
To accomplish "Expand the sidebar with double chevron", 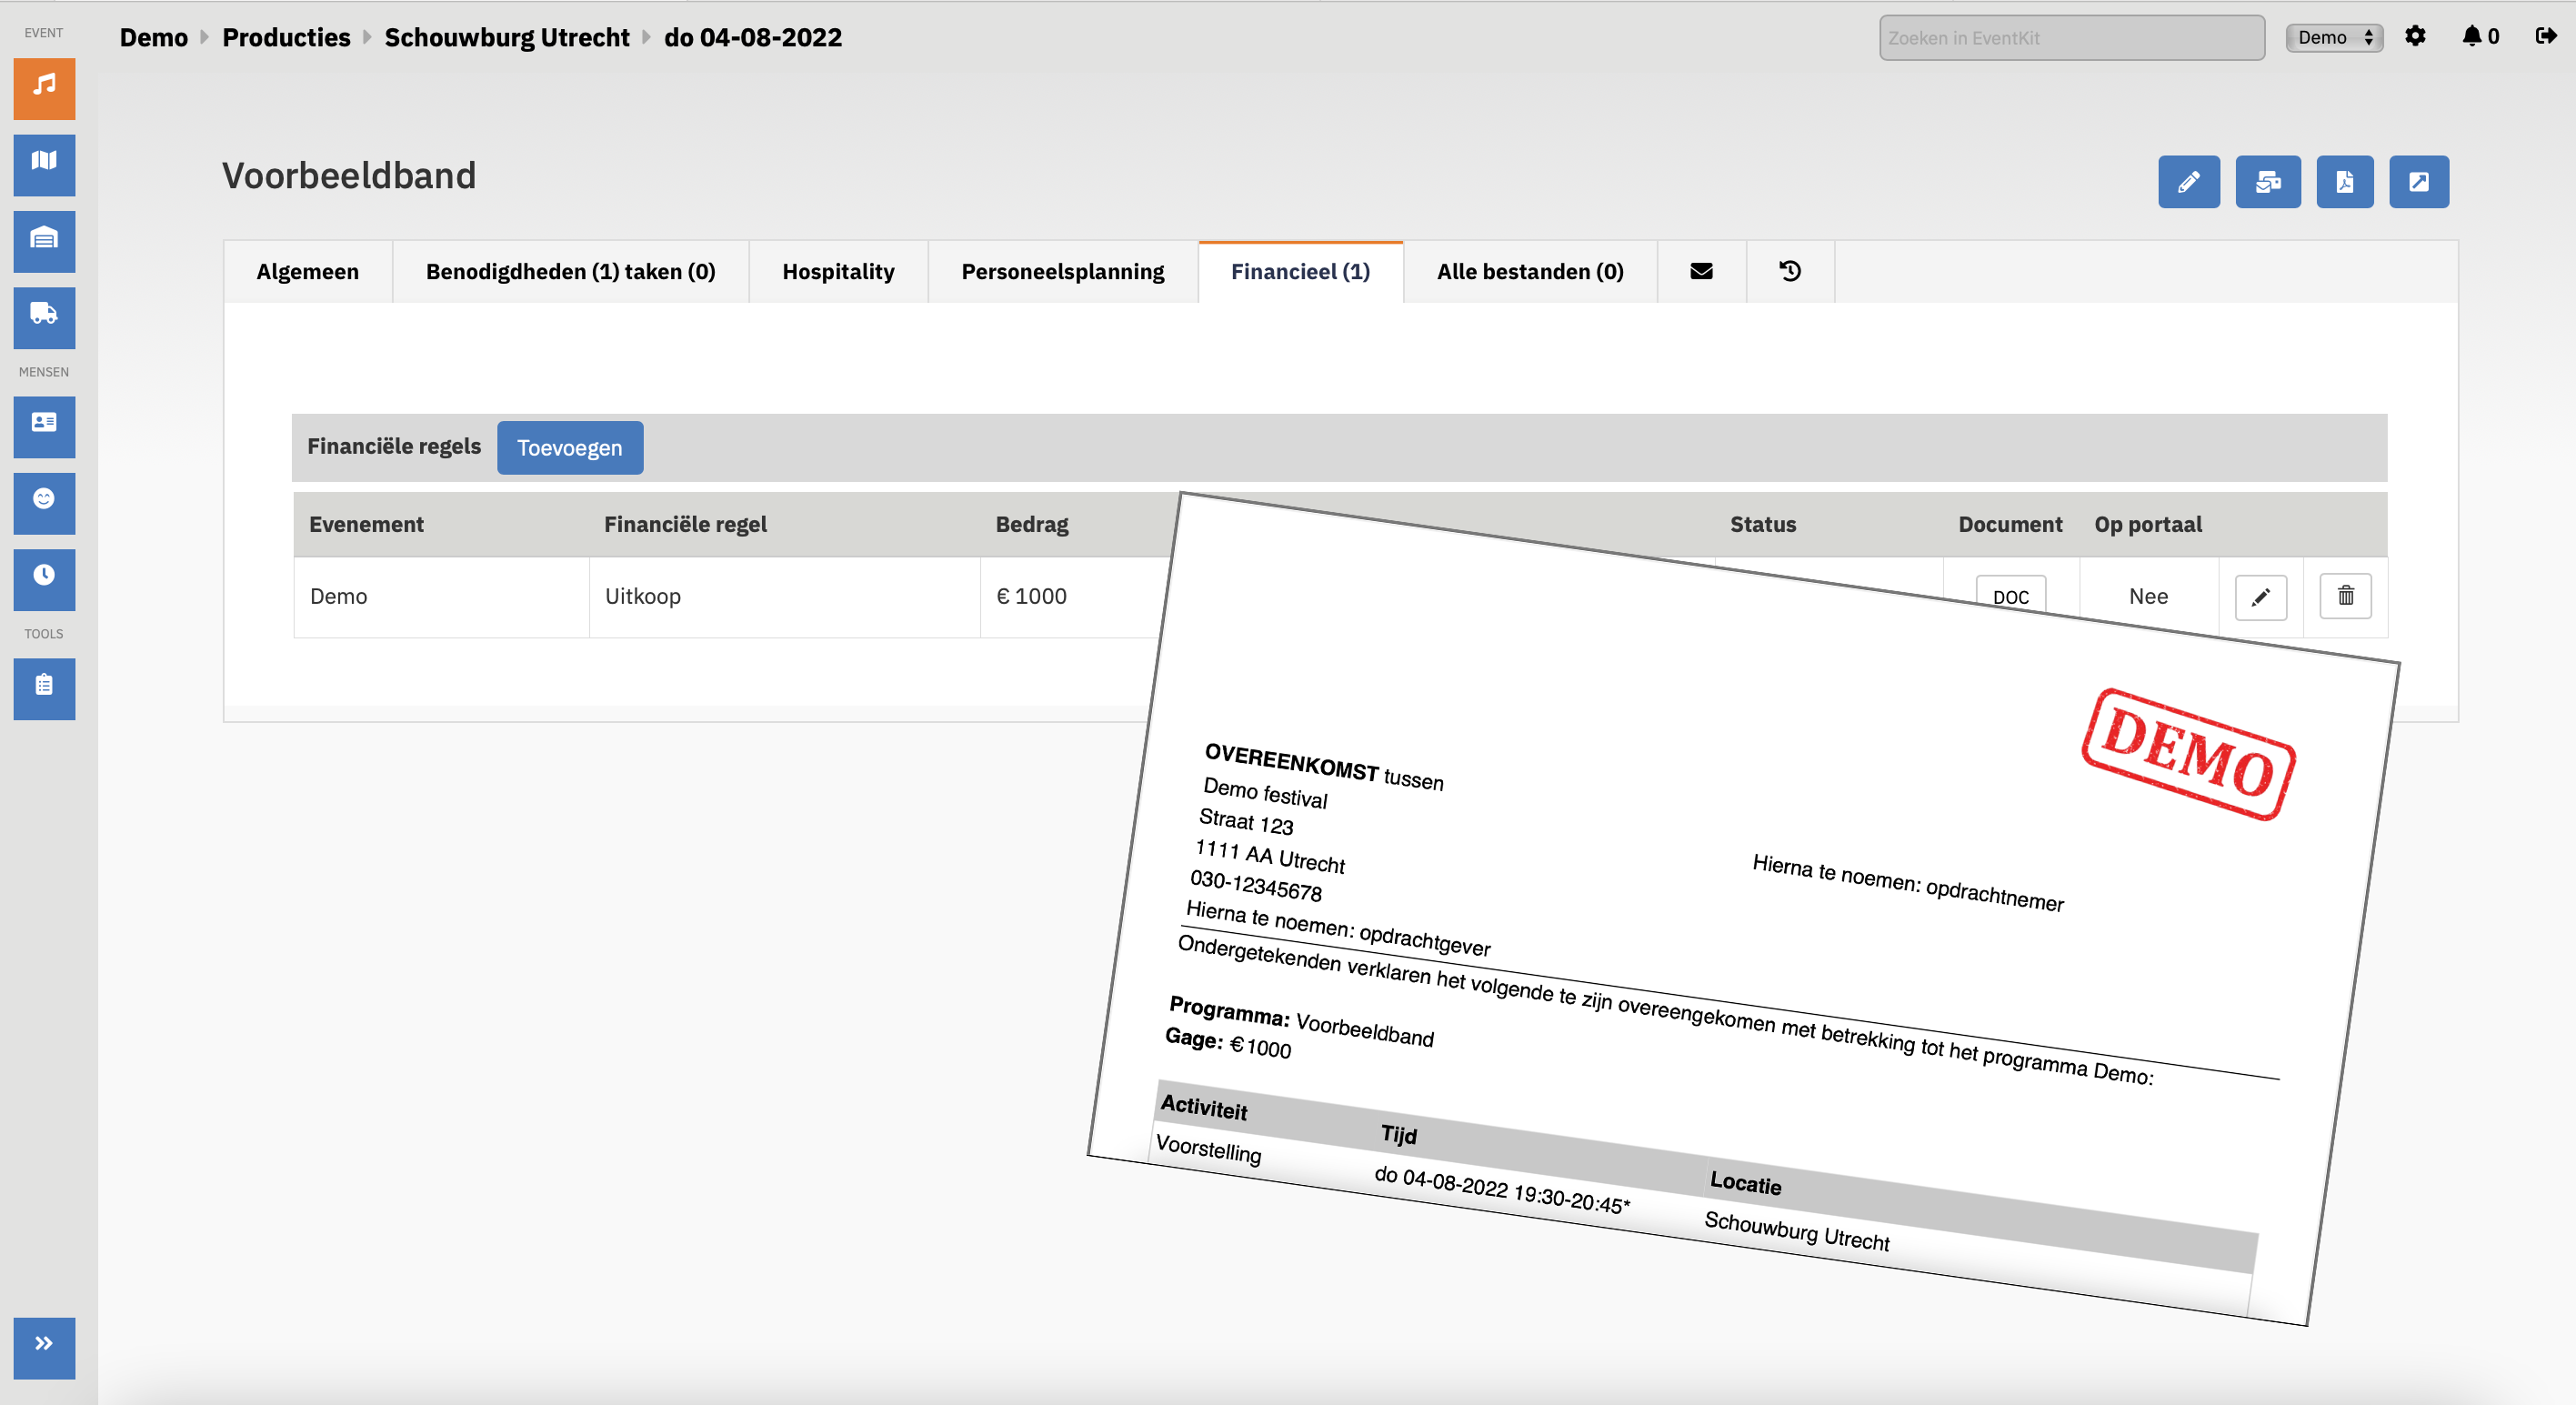I will coord(44,1347).
